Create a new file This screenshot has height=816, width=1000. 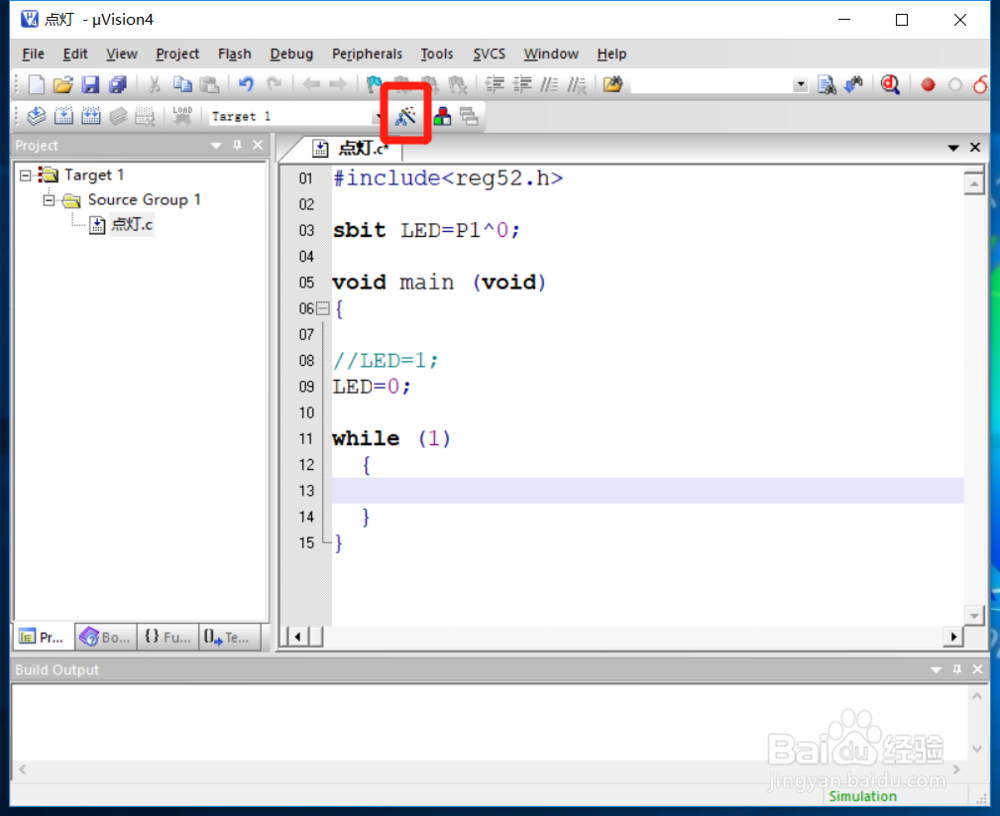click(36, 84)
